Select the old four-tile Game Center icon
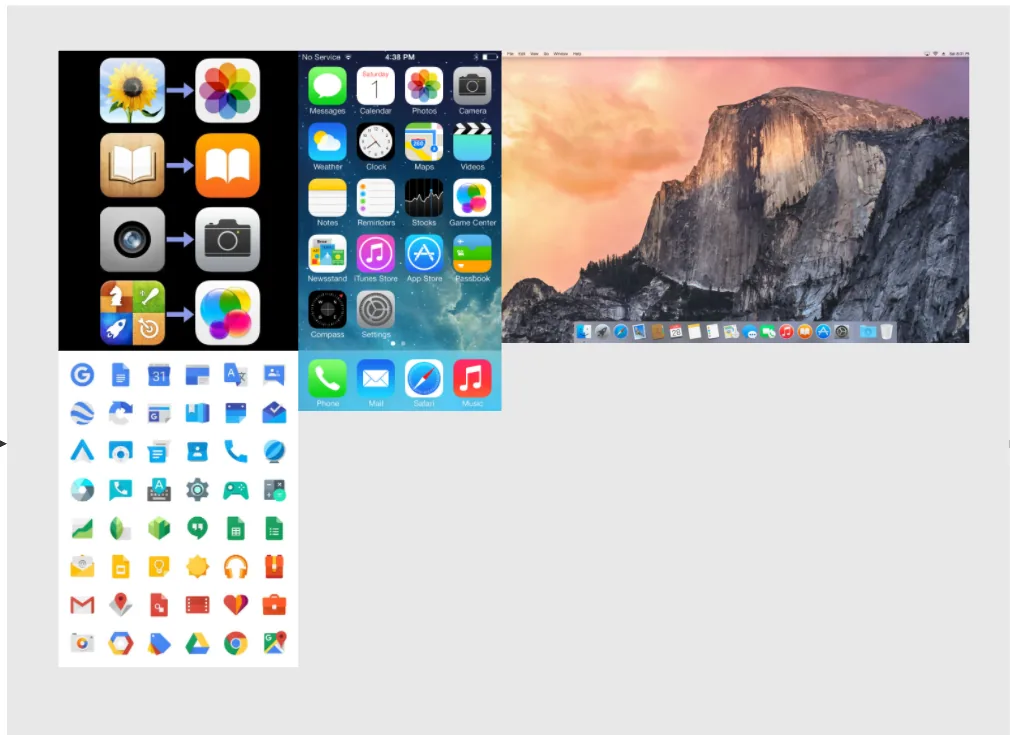The image size is (1010, 735). click(x=132, y=313)
